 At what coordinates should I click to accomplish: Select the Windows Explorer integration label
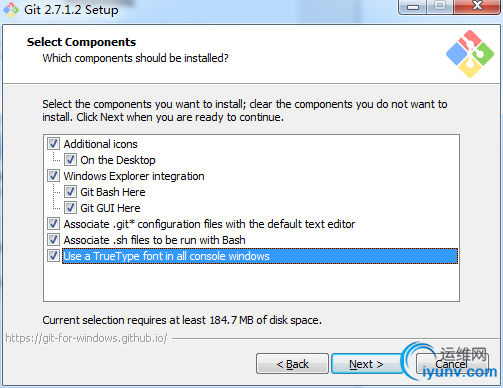(134, 176)
